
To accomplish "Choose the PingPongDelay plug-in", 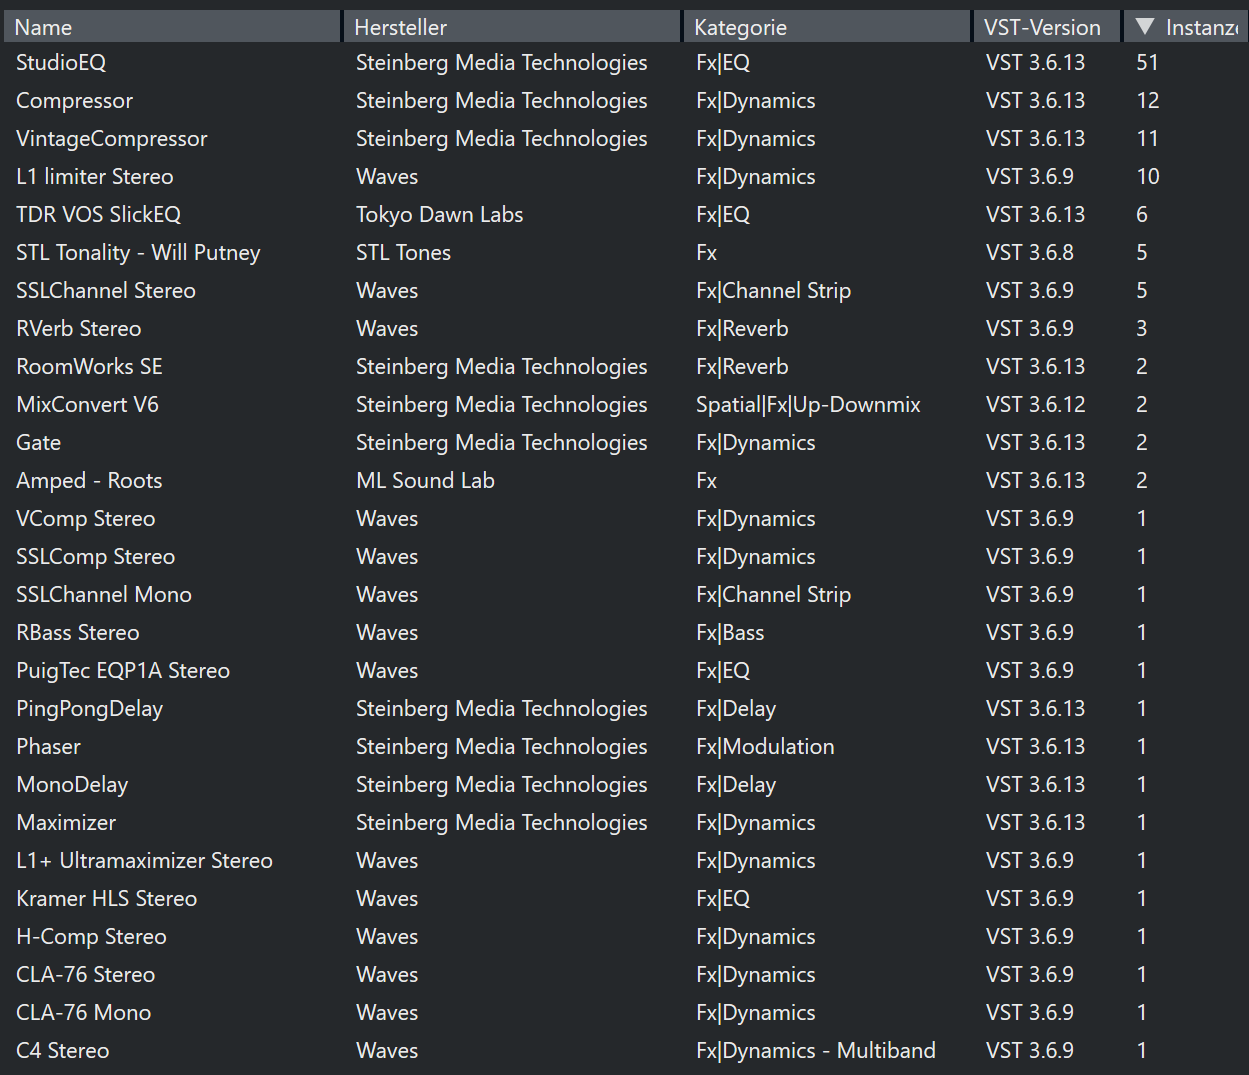I will [x=89, y=709].
